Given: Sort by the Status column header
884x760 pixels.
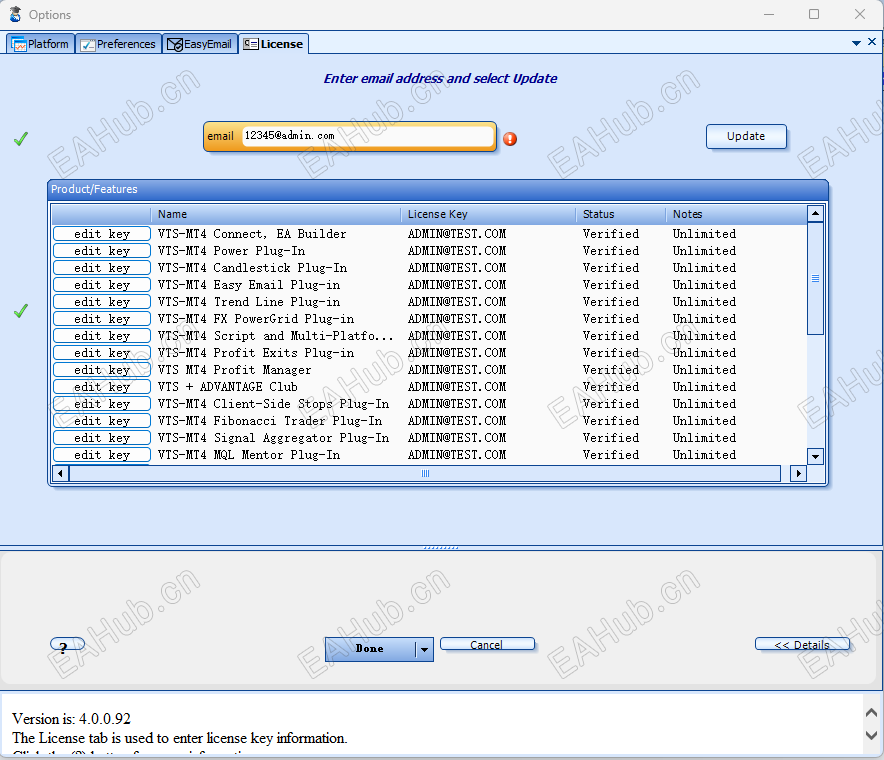Looking at the screenshot, I should point(621,214).
